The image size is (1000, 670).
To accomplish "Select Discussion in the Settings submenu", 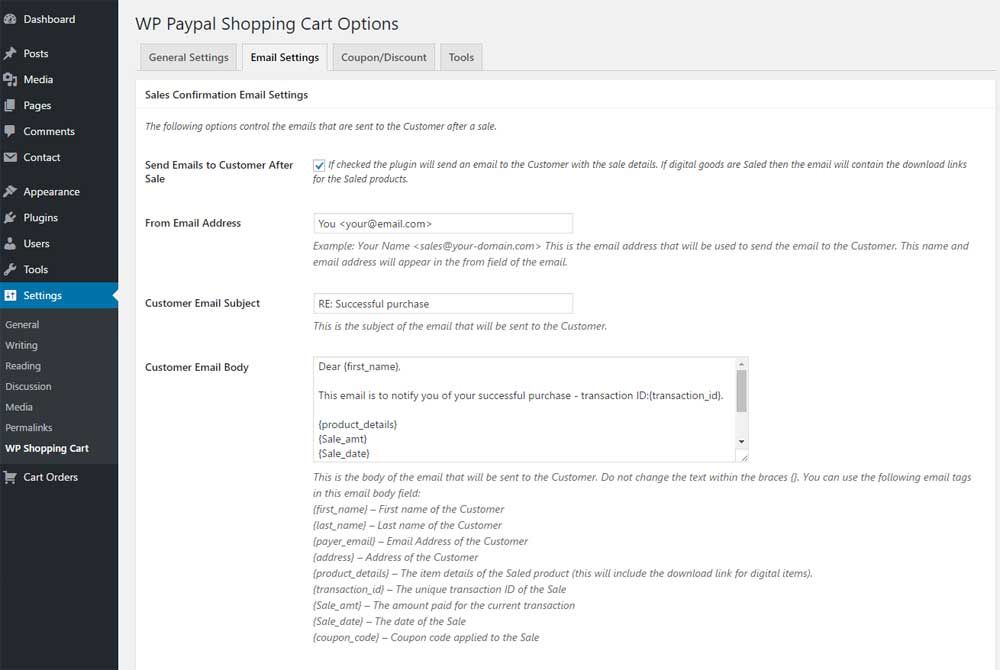I will tap(28, 386).
